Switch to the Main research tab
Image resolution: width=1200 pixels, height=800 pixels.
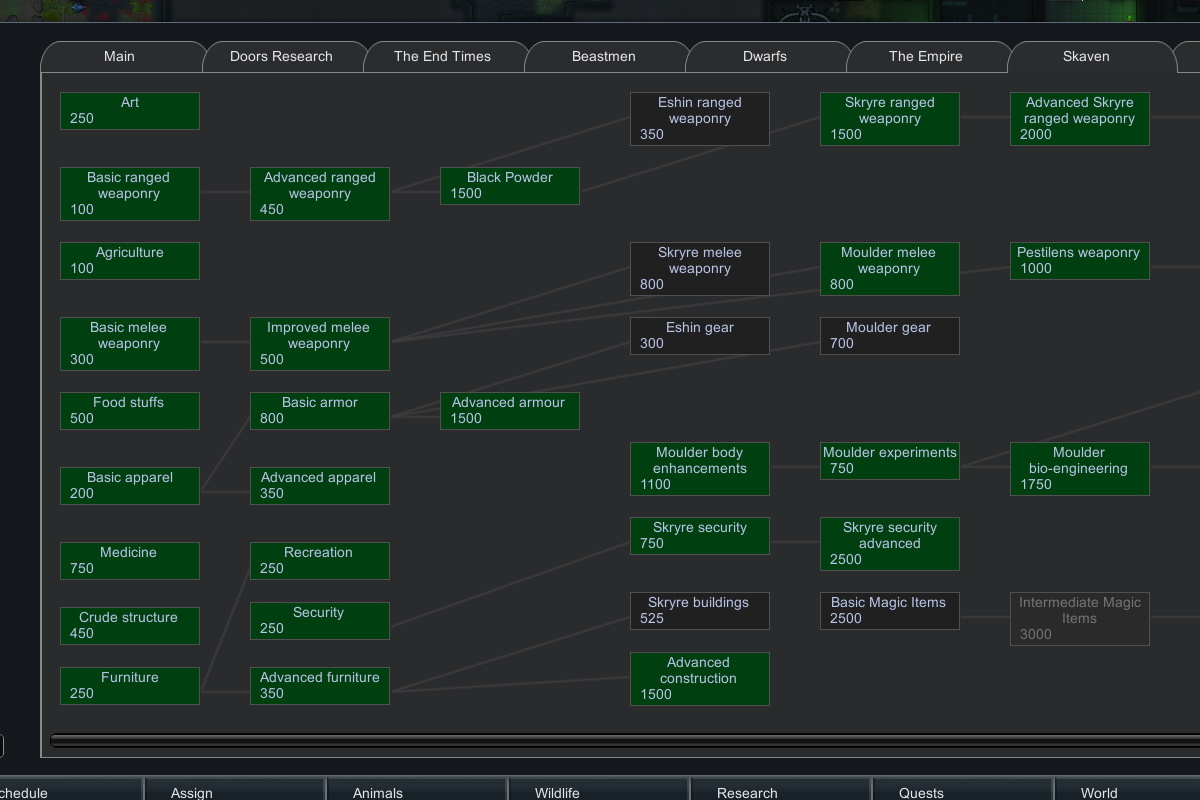coord(120,57)
